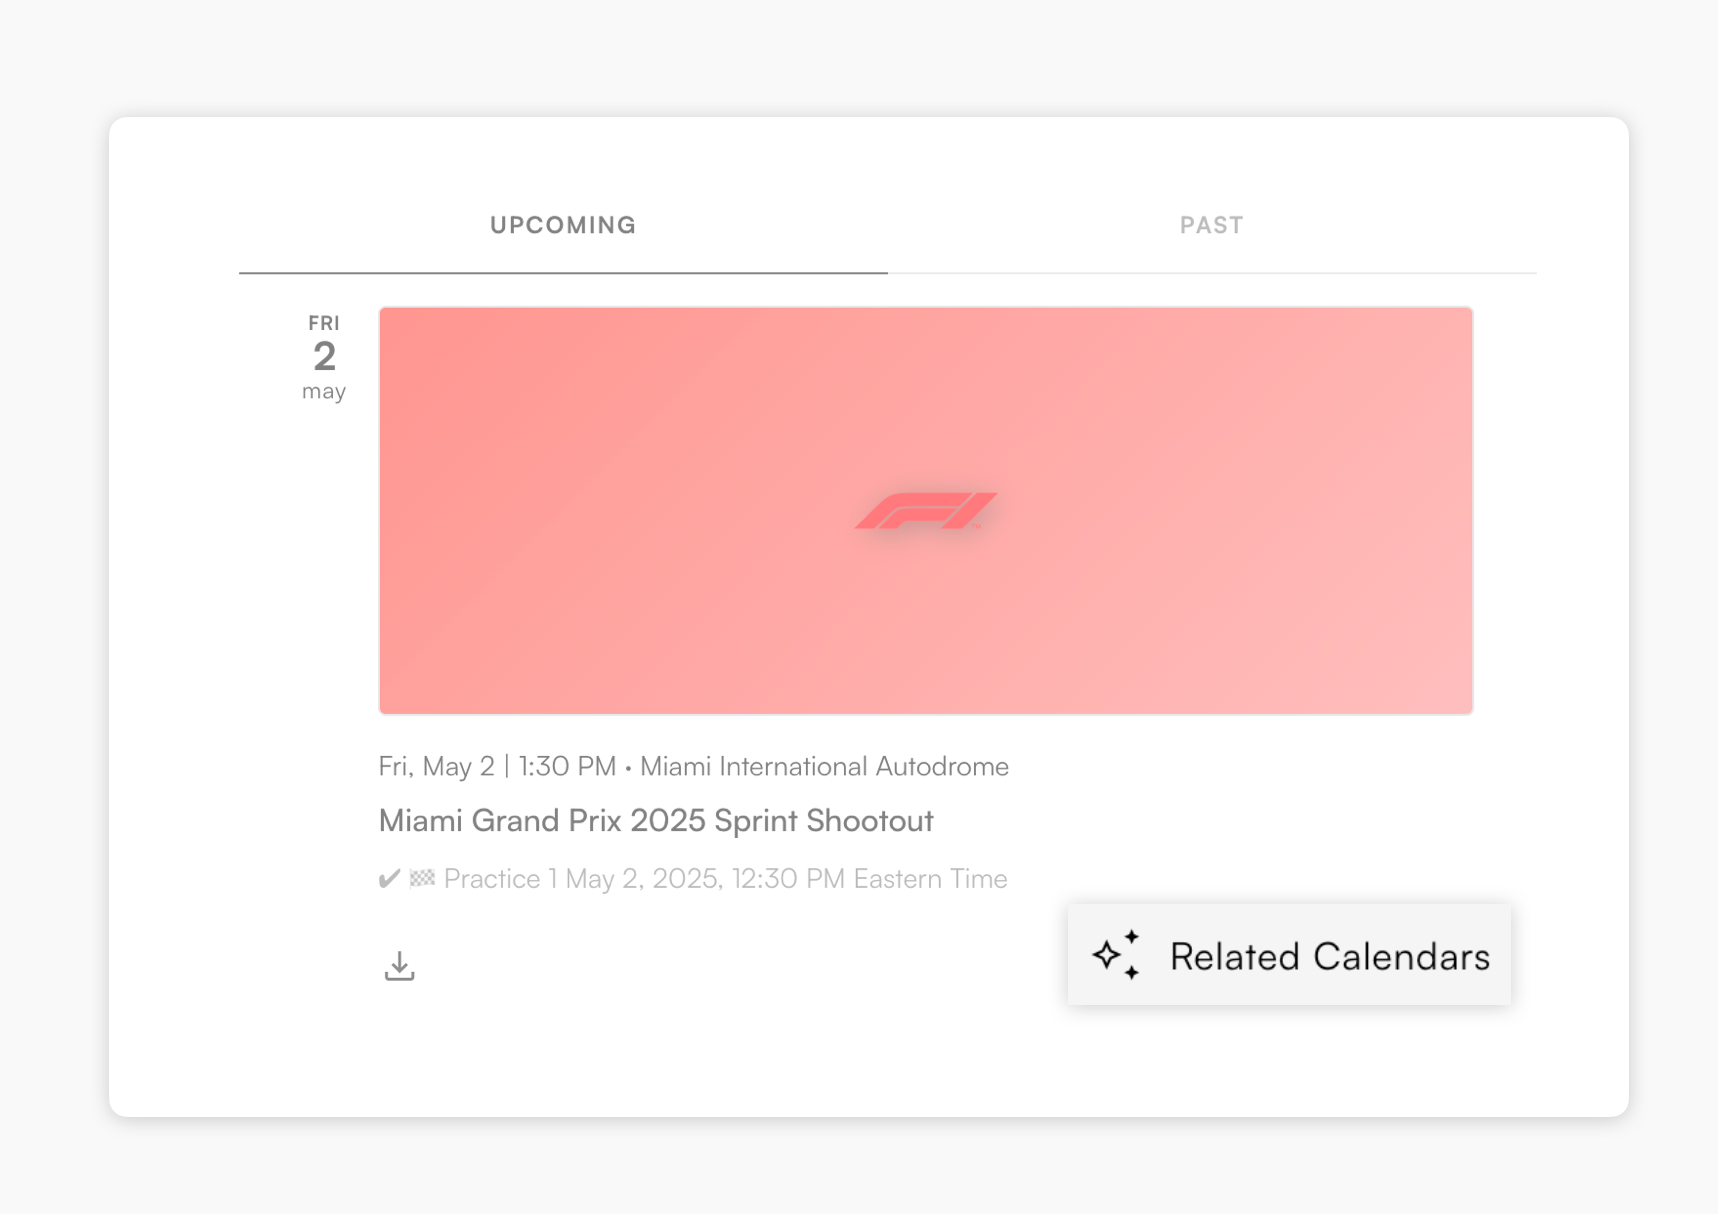The image size is (1718, 1214).
Task: Click the Fri, May 2 date and time text
Action: pyautogui.click(x=497, y=766)
